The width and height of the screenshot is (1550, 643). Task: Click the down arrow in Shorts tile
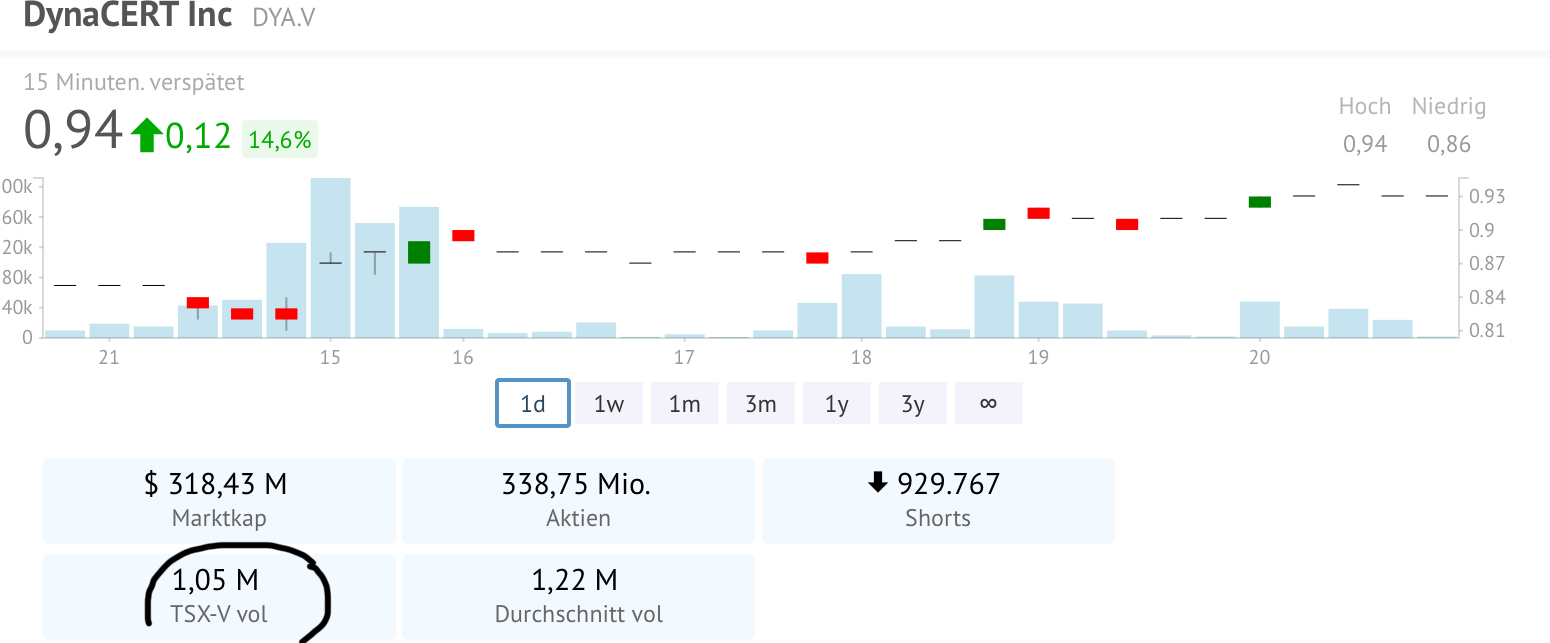878,484
